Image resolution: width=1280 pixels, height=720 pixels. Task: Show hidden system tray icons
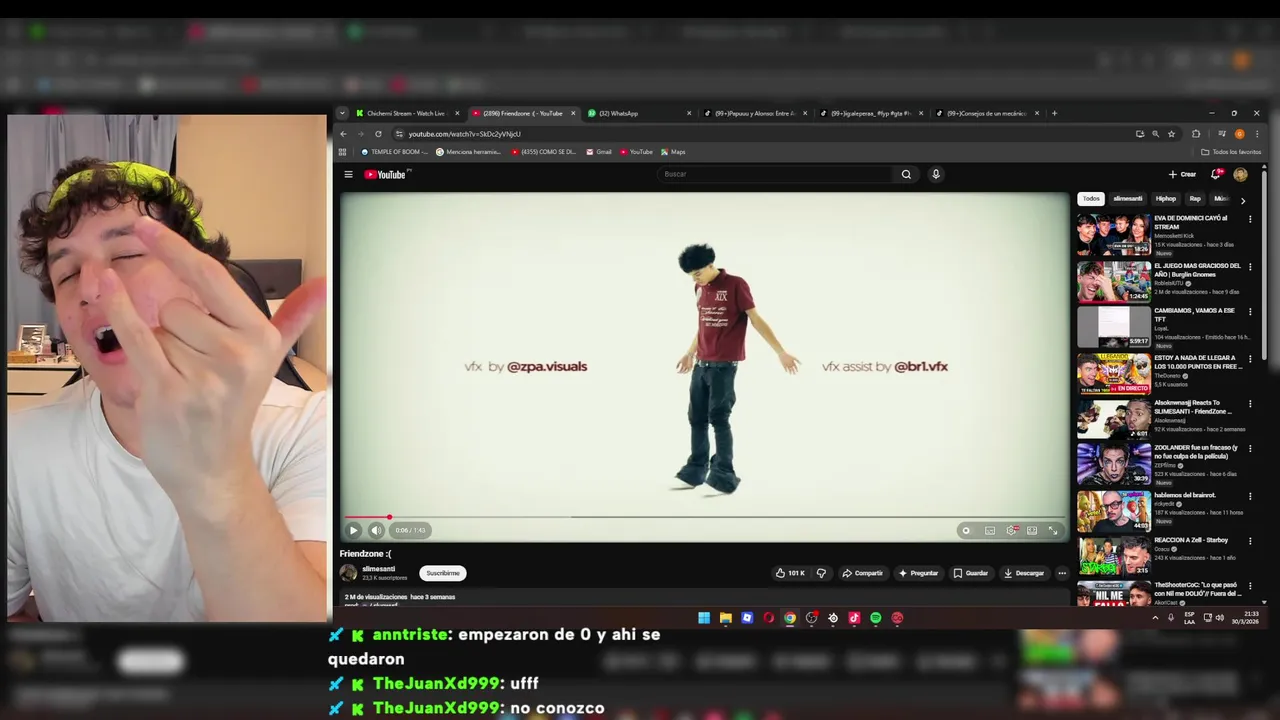pyautogui.click(x=1155, y=618)
